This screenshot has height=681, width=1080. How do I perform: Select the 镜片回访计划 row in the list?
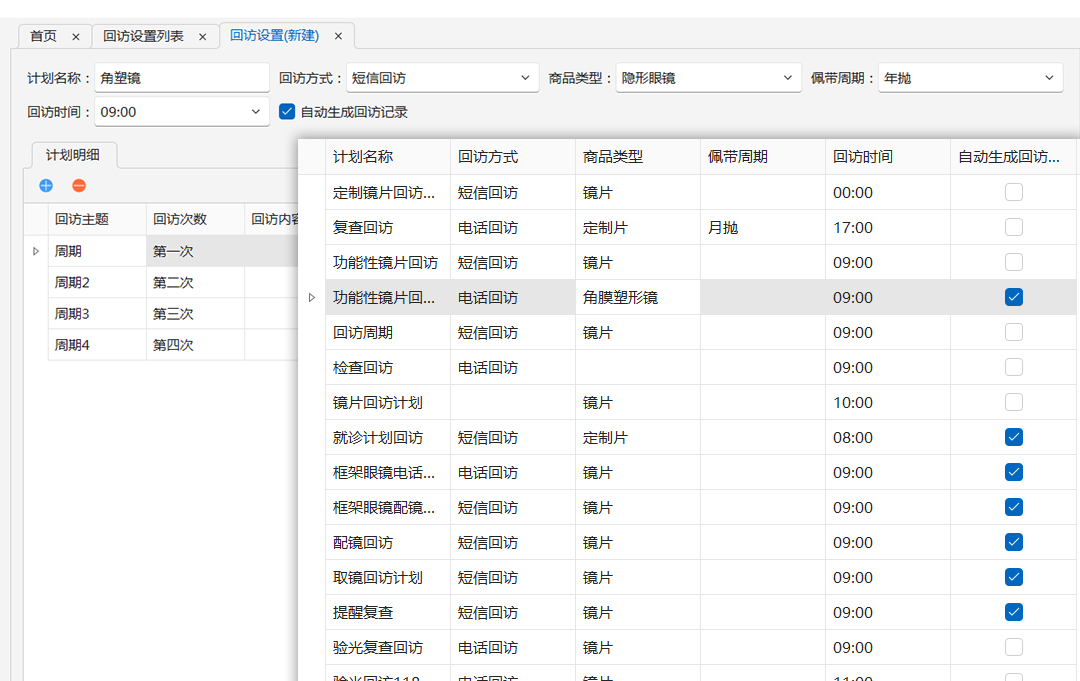coord(380,402)
